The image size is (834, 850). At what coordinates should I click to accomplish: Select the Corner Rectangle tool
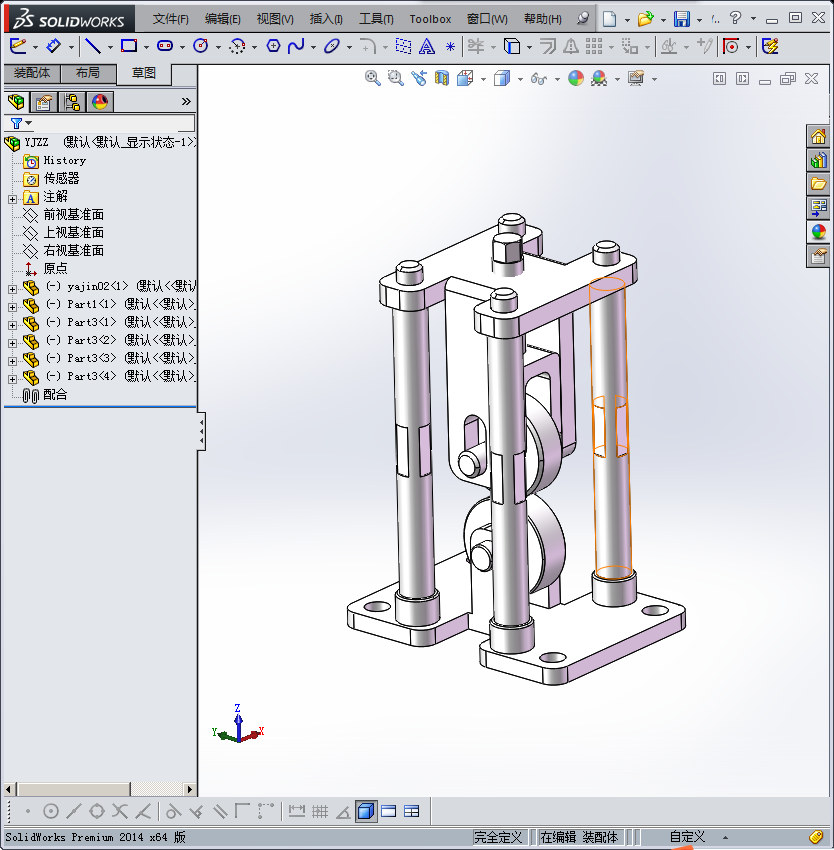[x=129, y=47]
